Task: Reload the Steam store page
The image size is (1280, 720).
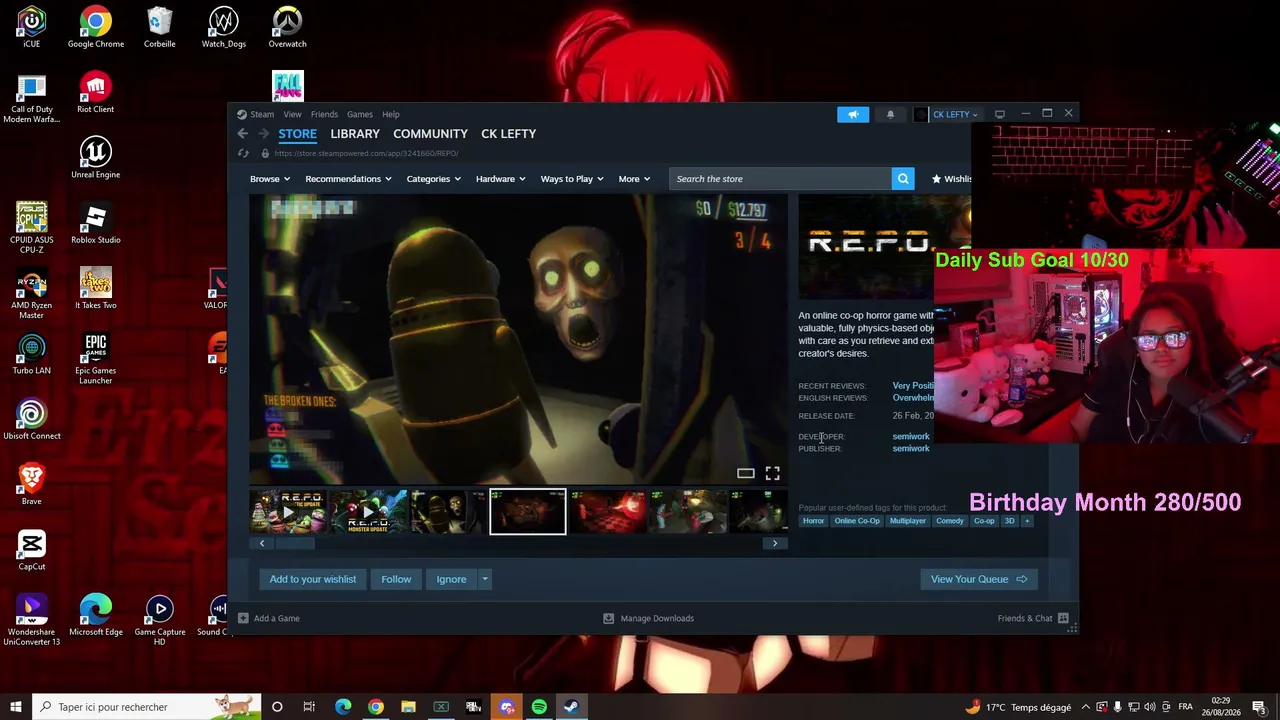Action: [243, 154]
